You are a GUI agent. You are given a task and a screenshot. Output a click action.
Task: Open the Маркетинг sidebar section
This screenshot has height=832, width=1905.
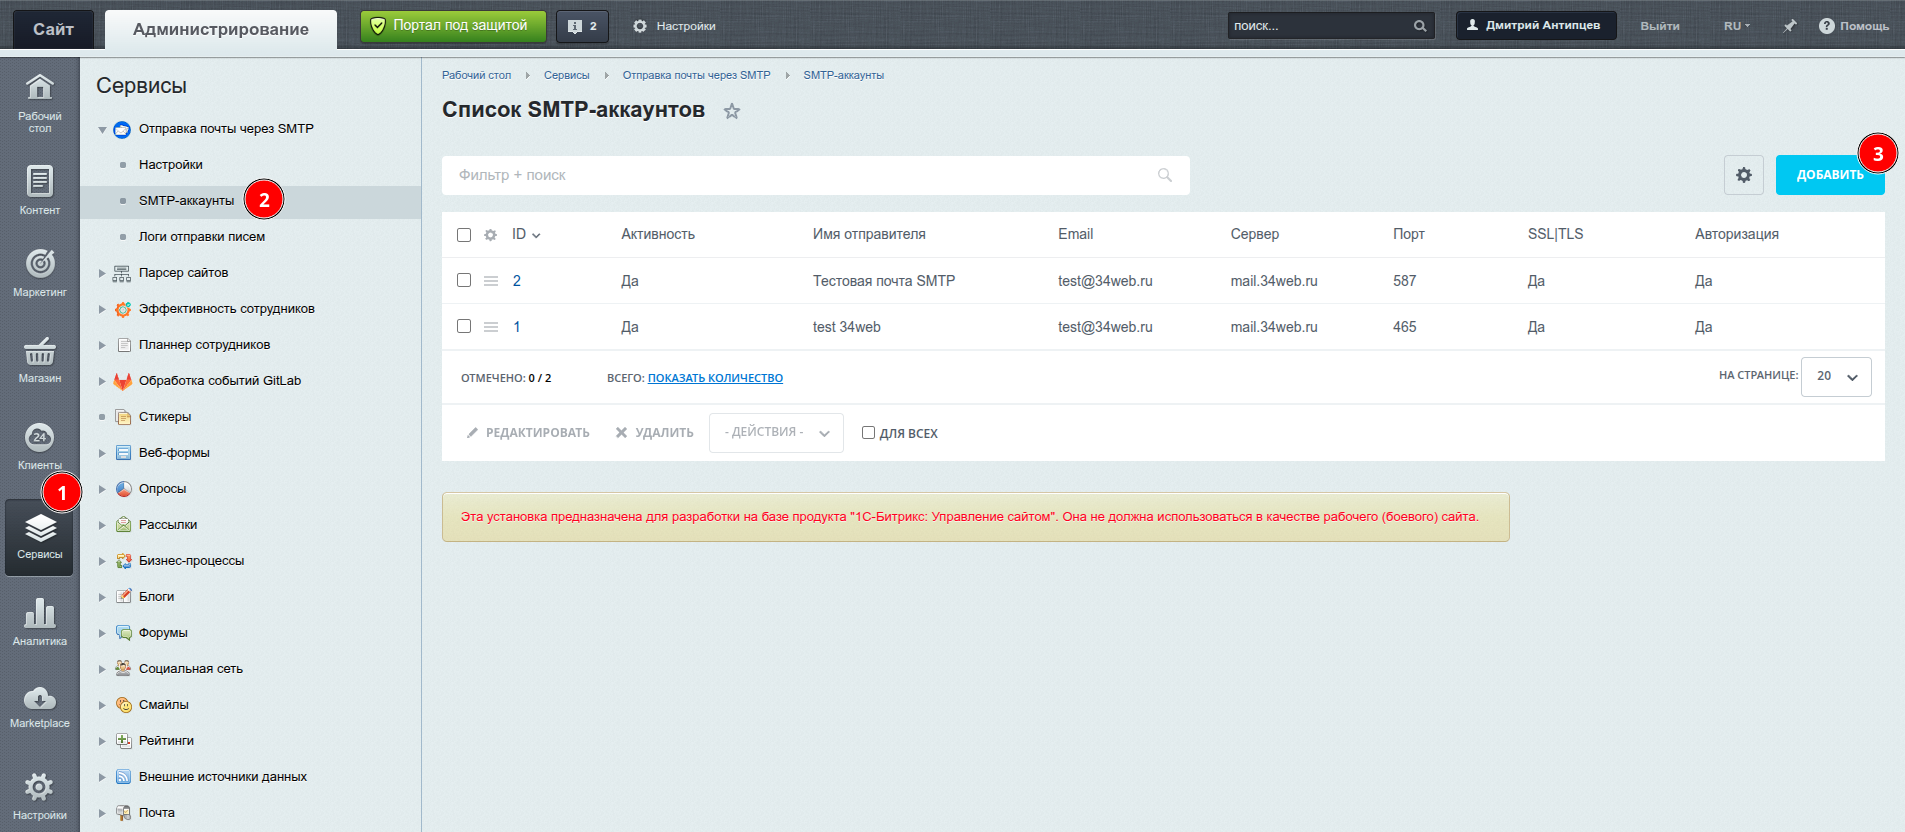point(39,273)
